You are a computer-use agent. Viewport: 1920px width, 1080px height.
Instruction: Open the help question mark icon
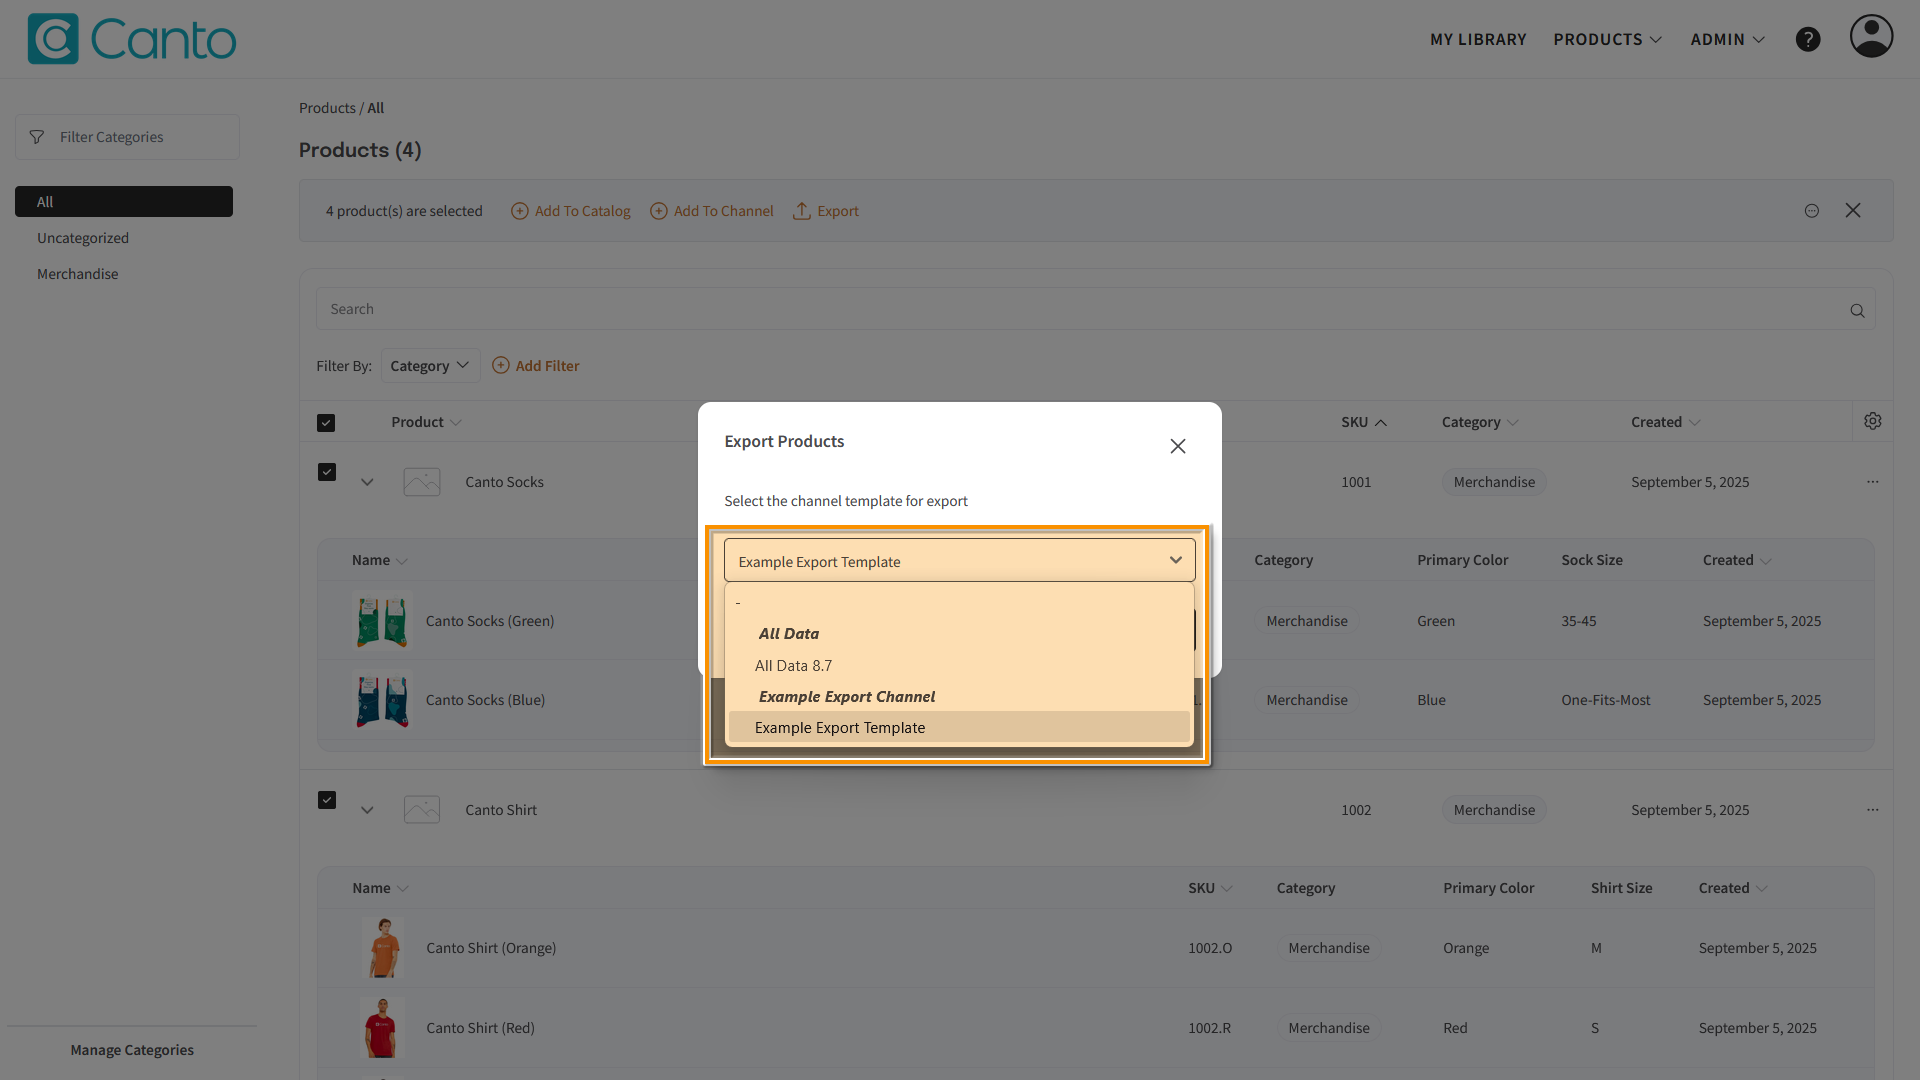[x=1807, y=39]
